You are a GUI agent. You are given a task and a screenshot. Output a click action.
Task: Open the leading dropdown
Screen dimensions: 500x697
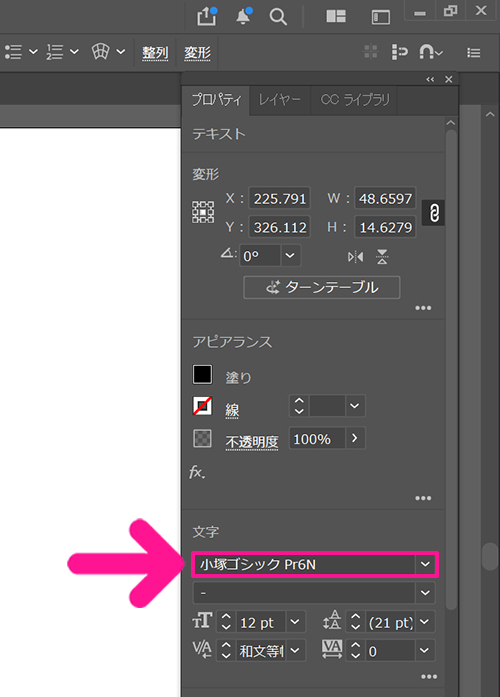click(424, 622)
